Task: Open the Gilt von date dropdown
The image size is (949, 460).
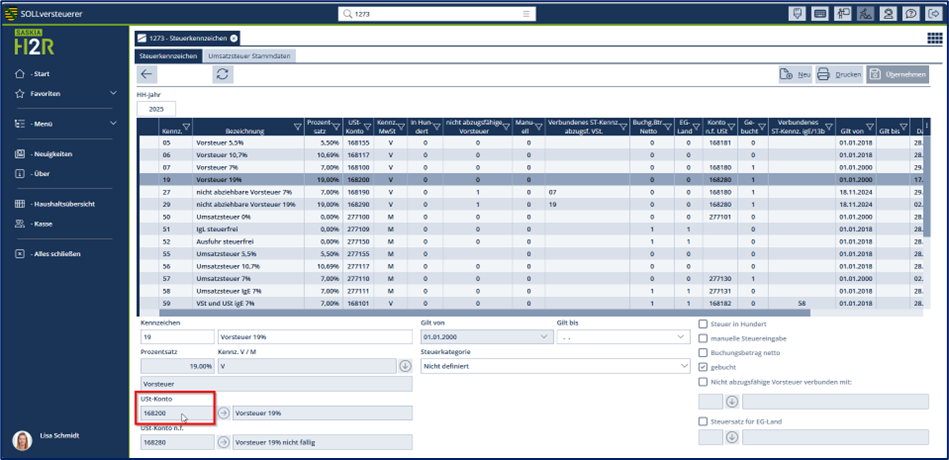Action: click(543, 338)
